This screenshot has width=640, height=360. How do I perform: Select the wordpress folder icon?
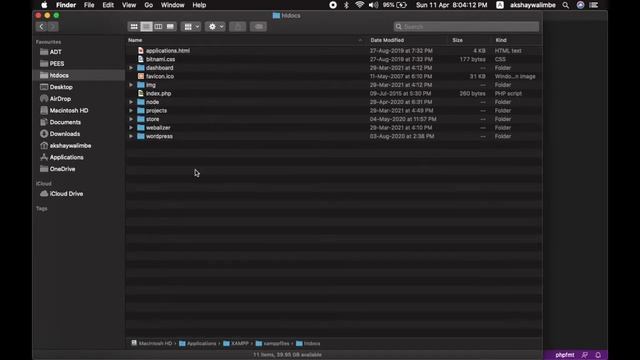pyautogui.click(x=141, y=136)
